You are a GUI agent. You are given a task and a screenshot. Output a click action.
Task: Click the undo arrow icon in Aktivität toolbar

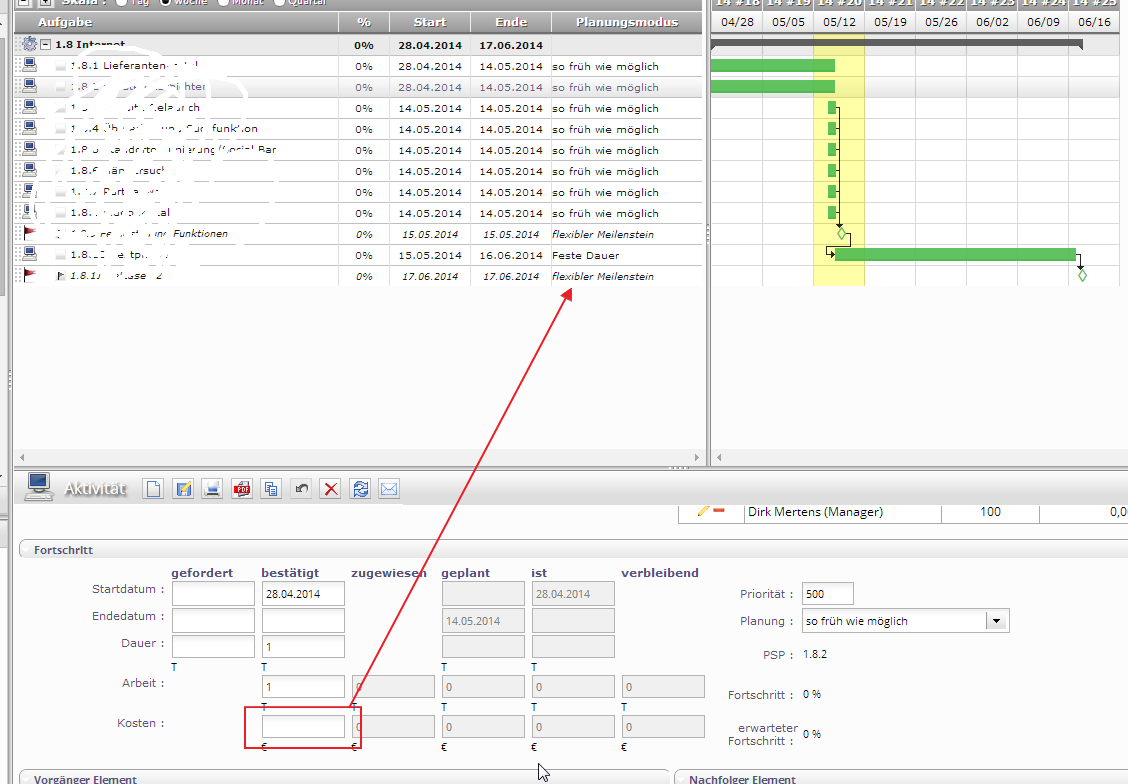(301, 489)
